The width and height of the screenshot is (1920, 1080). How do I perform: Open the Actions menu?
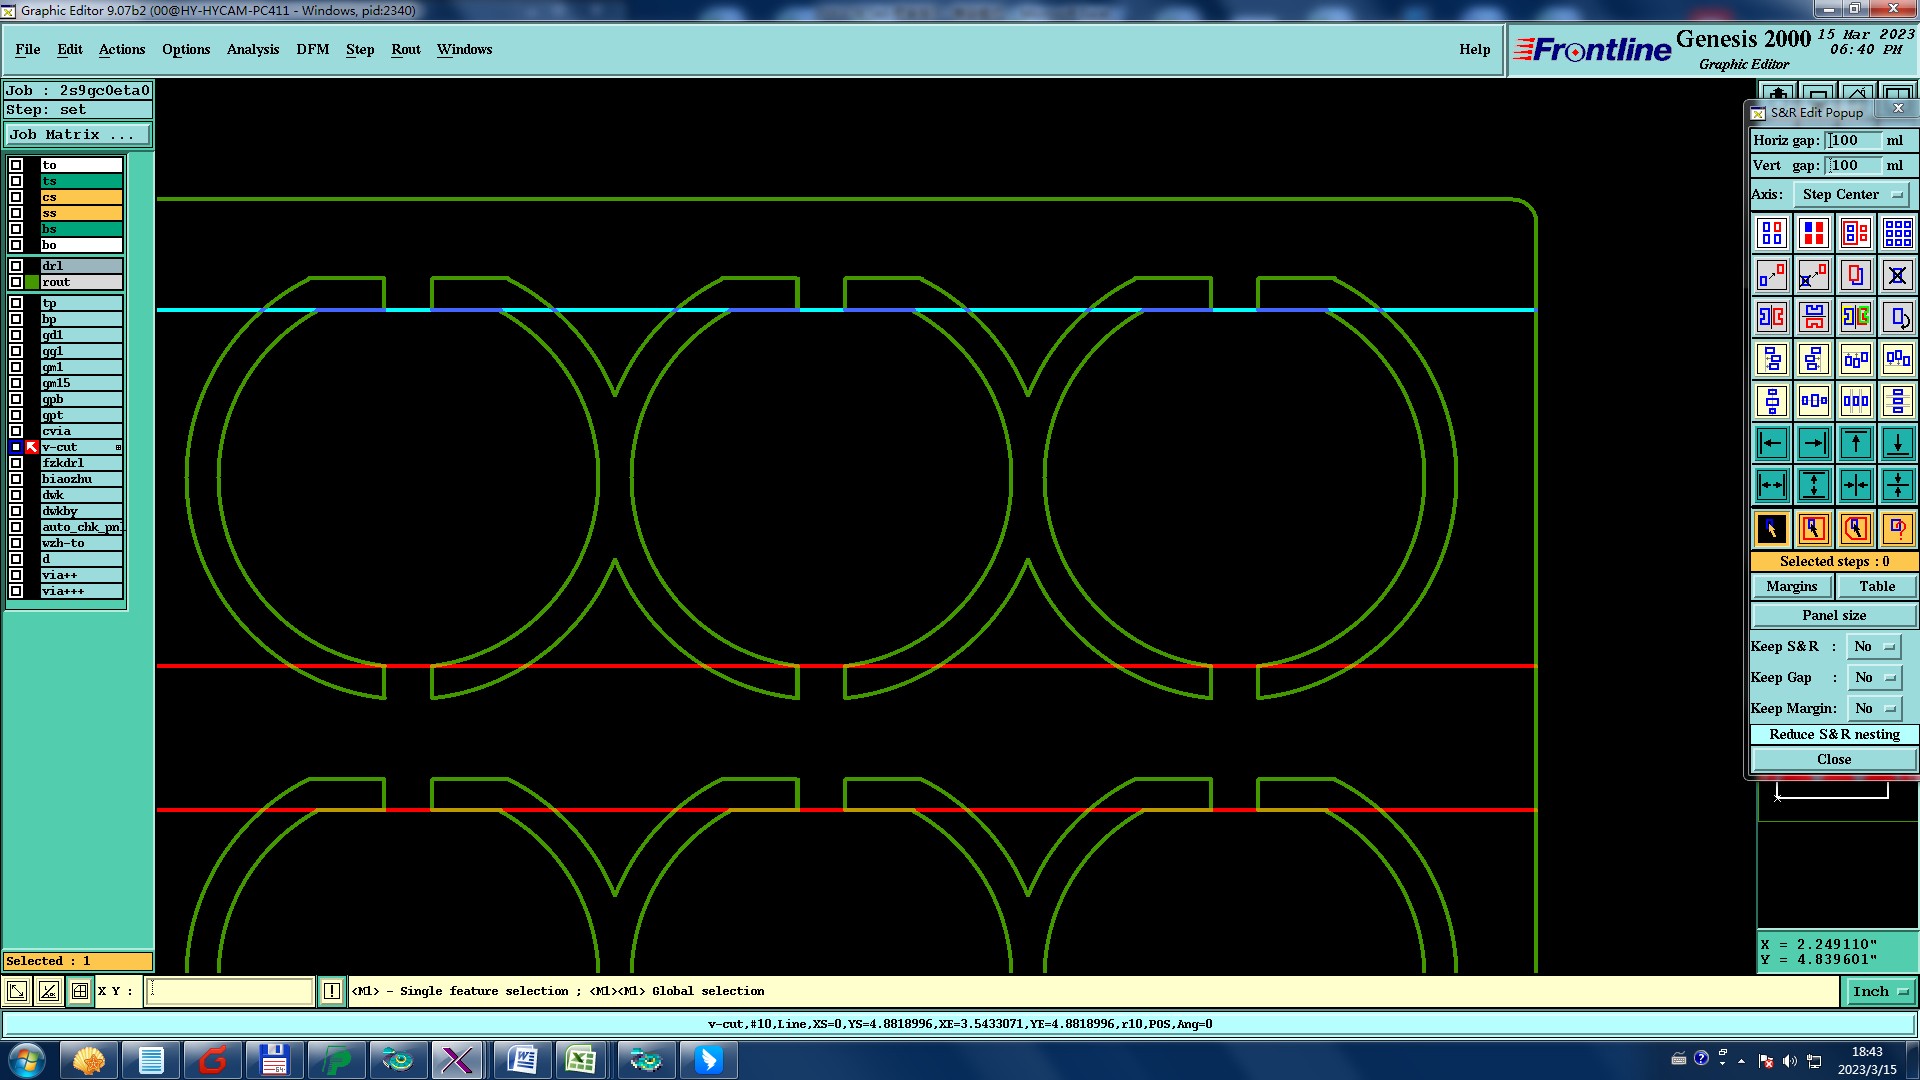click(x=122, y=49)
